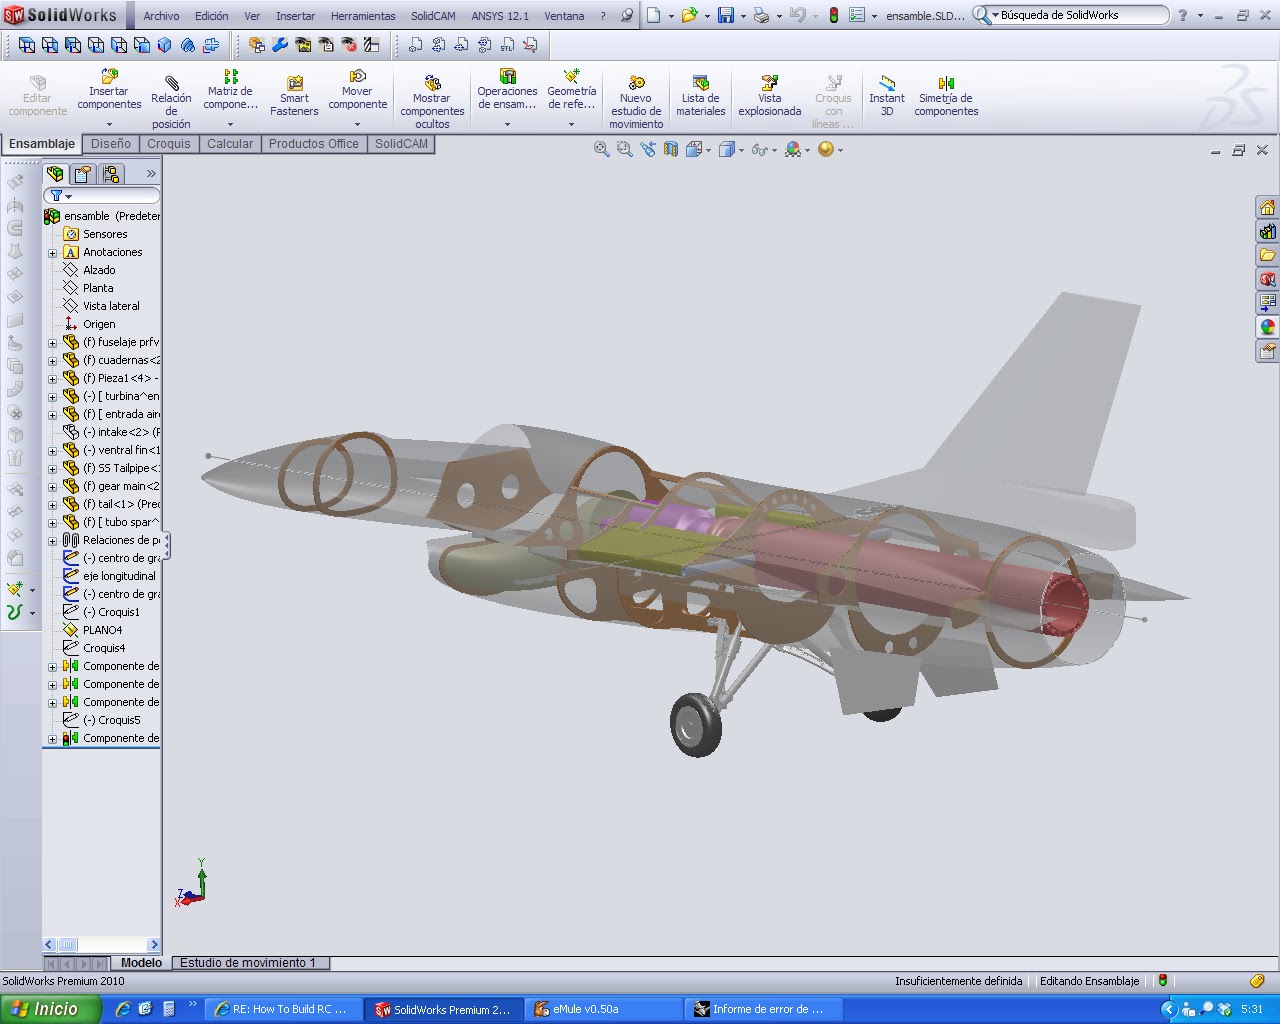Click the Section View icon
This screenshot has height=1024, width=1280.
tap(671, 149)
